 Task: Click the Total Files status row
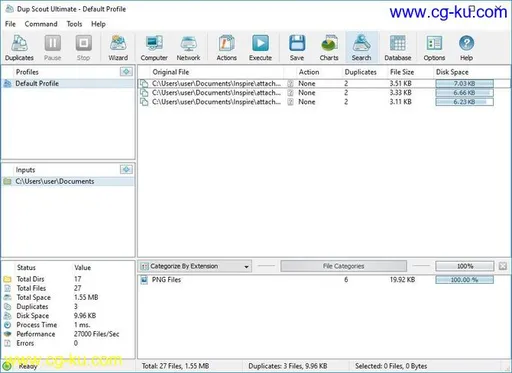coord(68,288)
